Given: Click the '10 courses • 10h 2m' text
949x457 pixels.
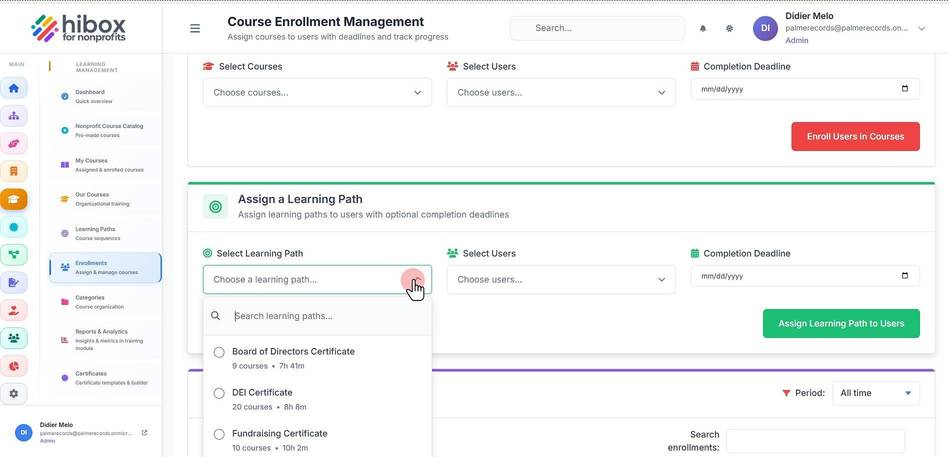Looking at the screenshot, I should pyautogui.click(x=270, y=449).
